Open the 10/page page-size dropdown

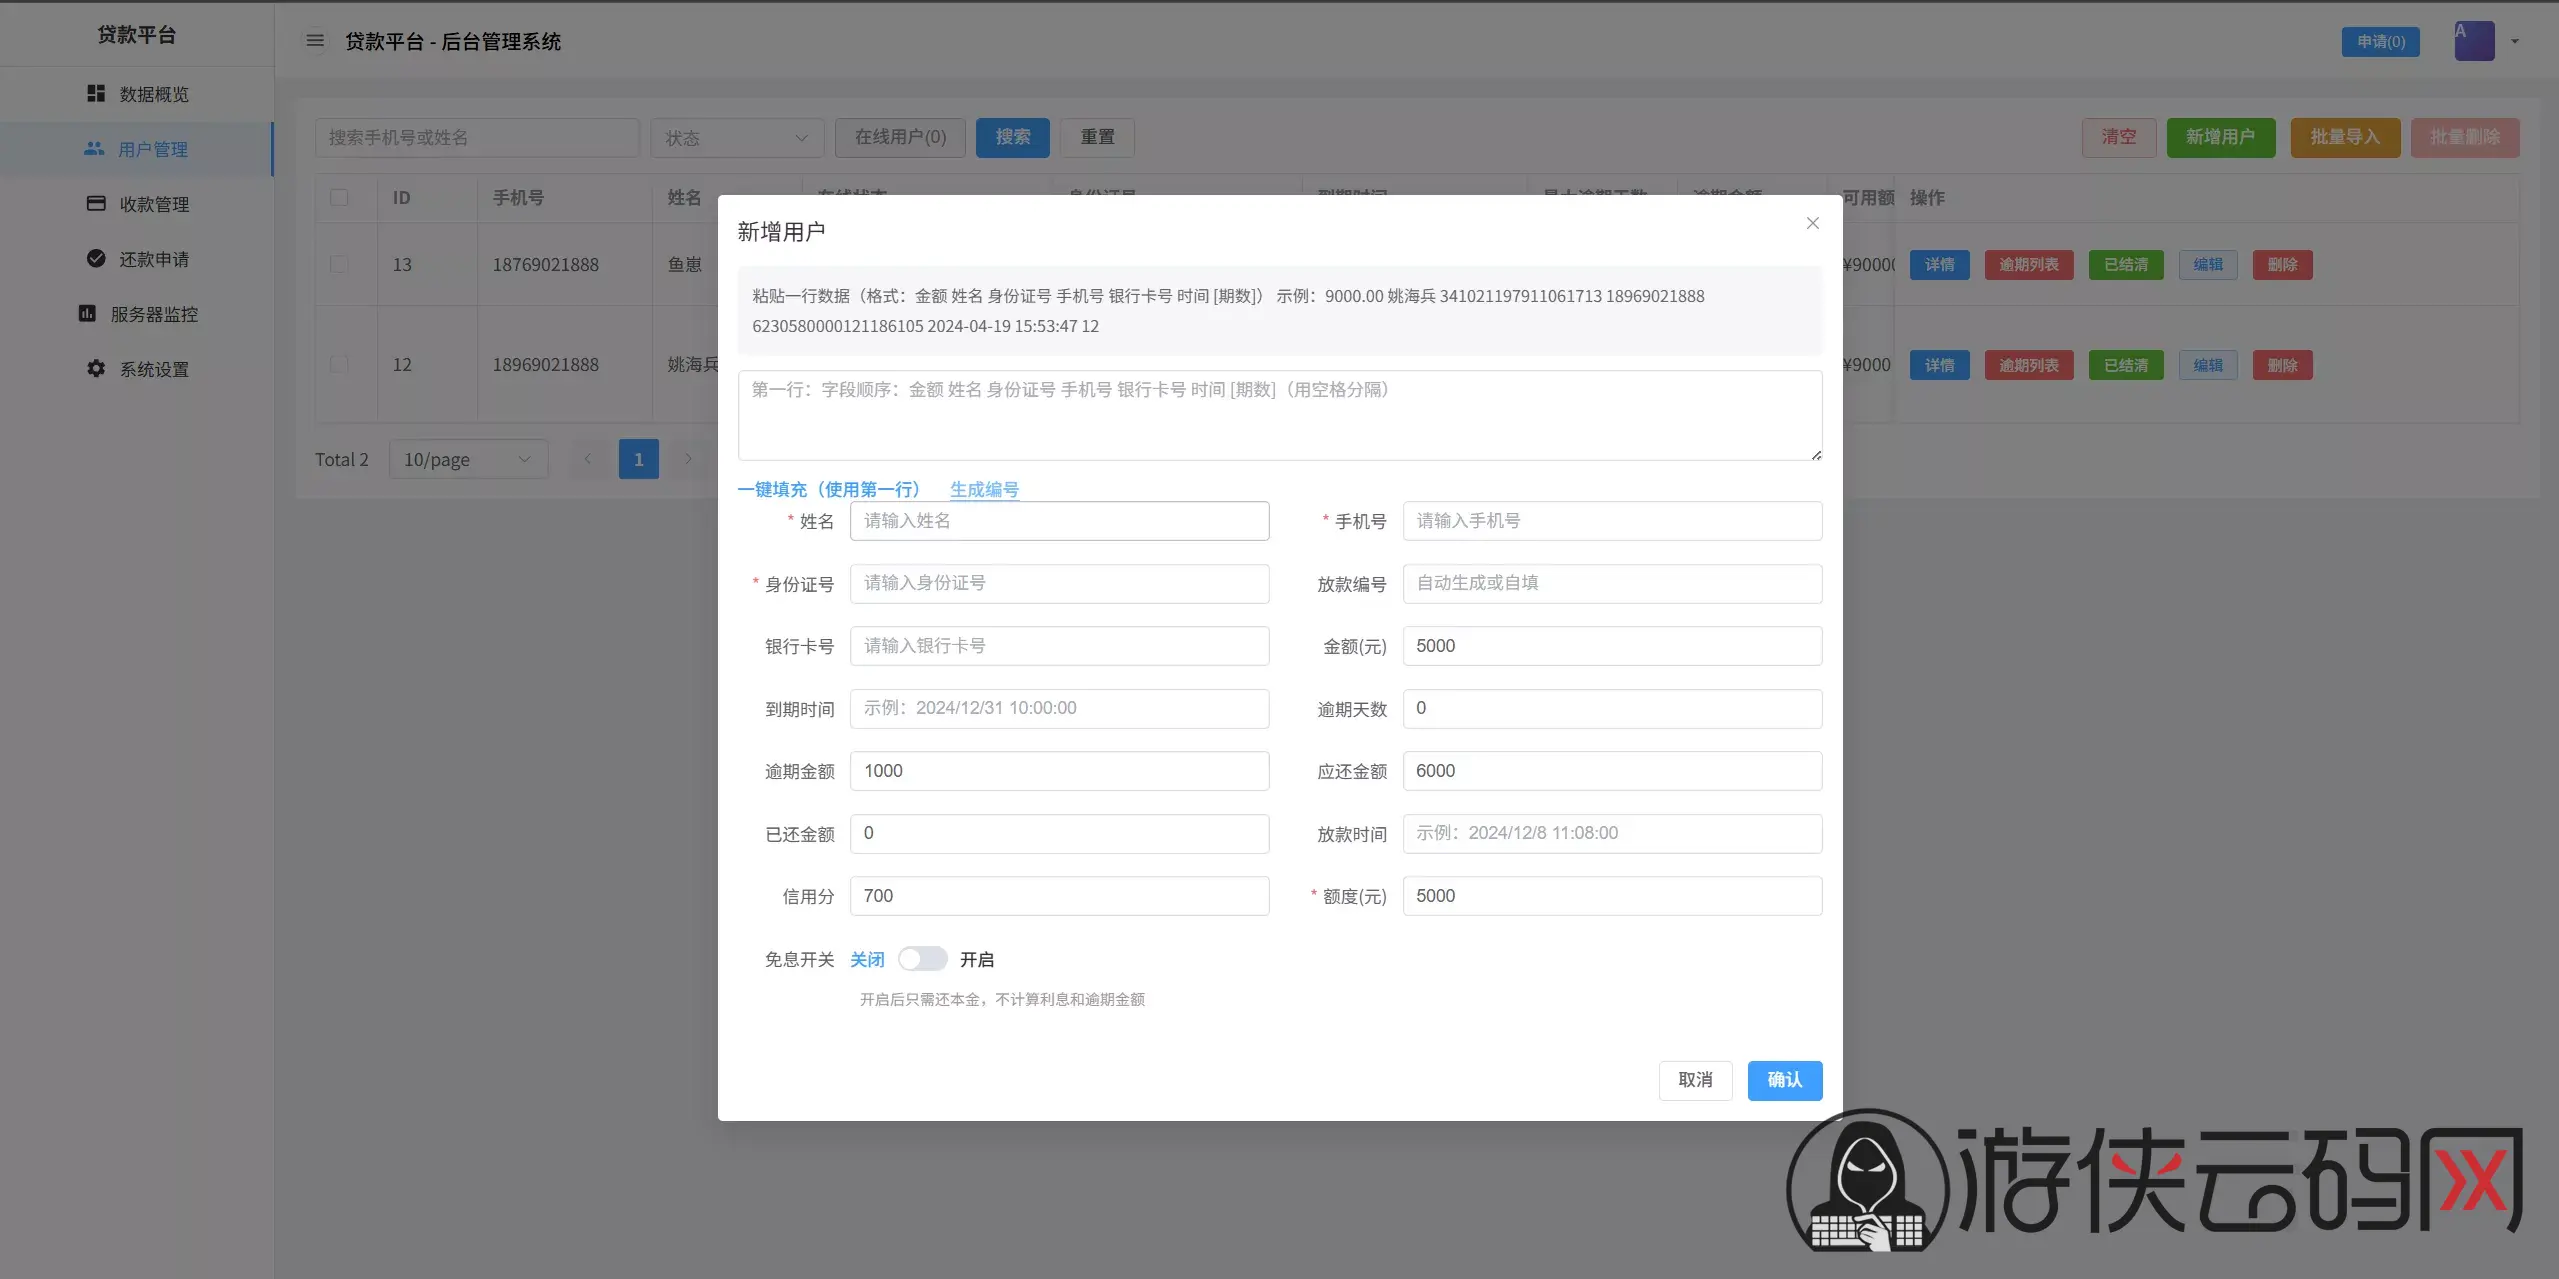click(x=468, y=459)
